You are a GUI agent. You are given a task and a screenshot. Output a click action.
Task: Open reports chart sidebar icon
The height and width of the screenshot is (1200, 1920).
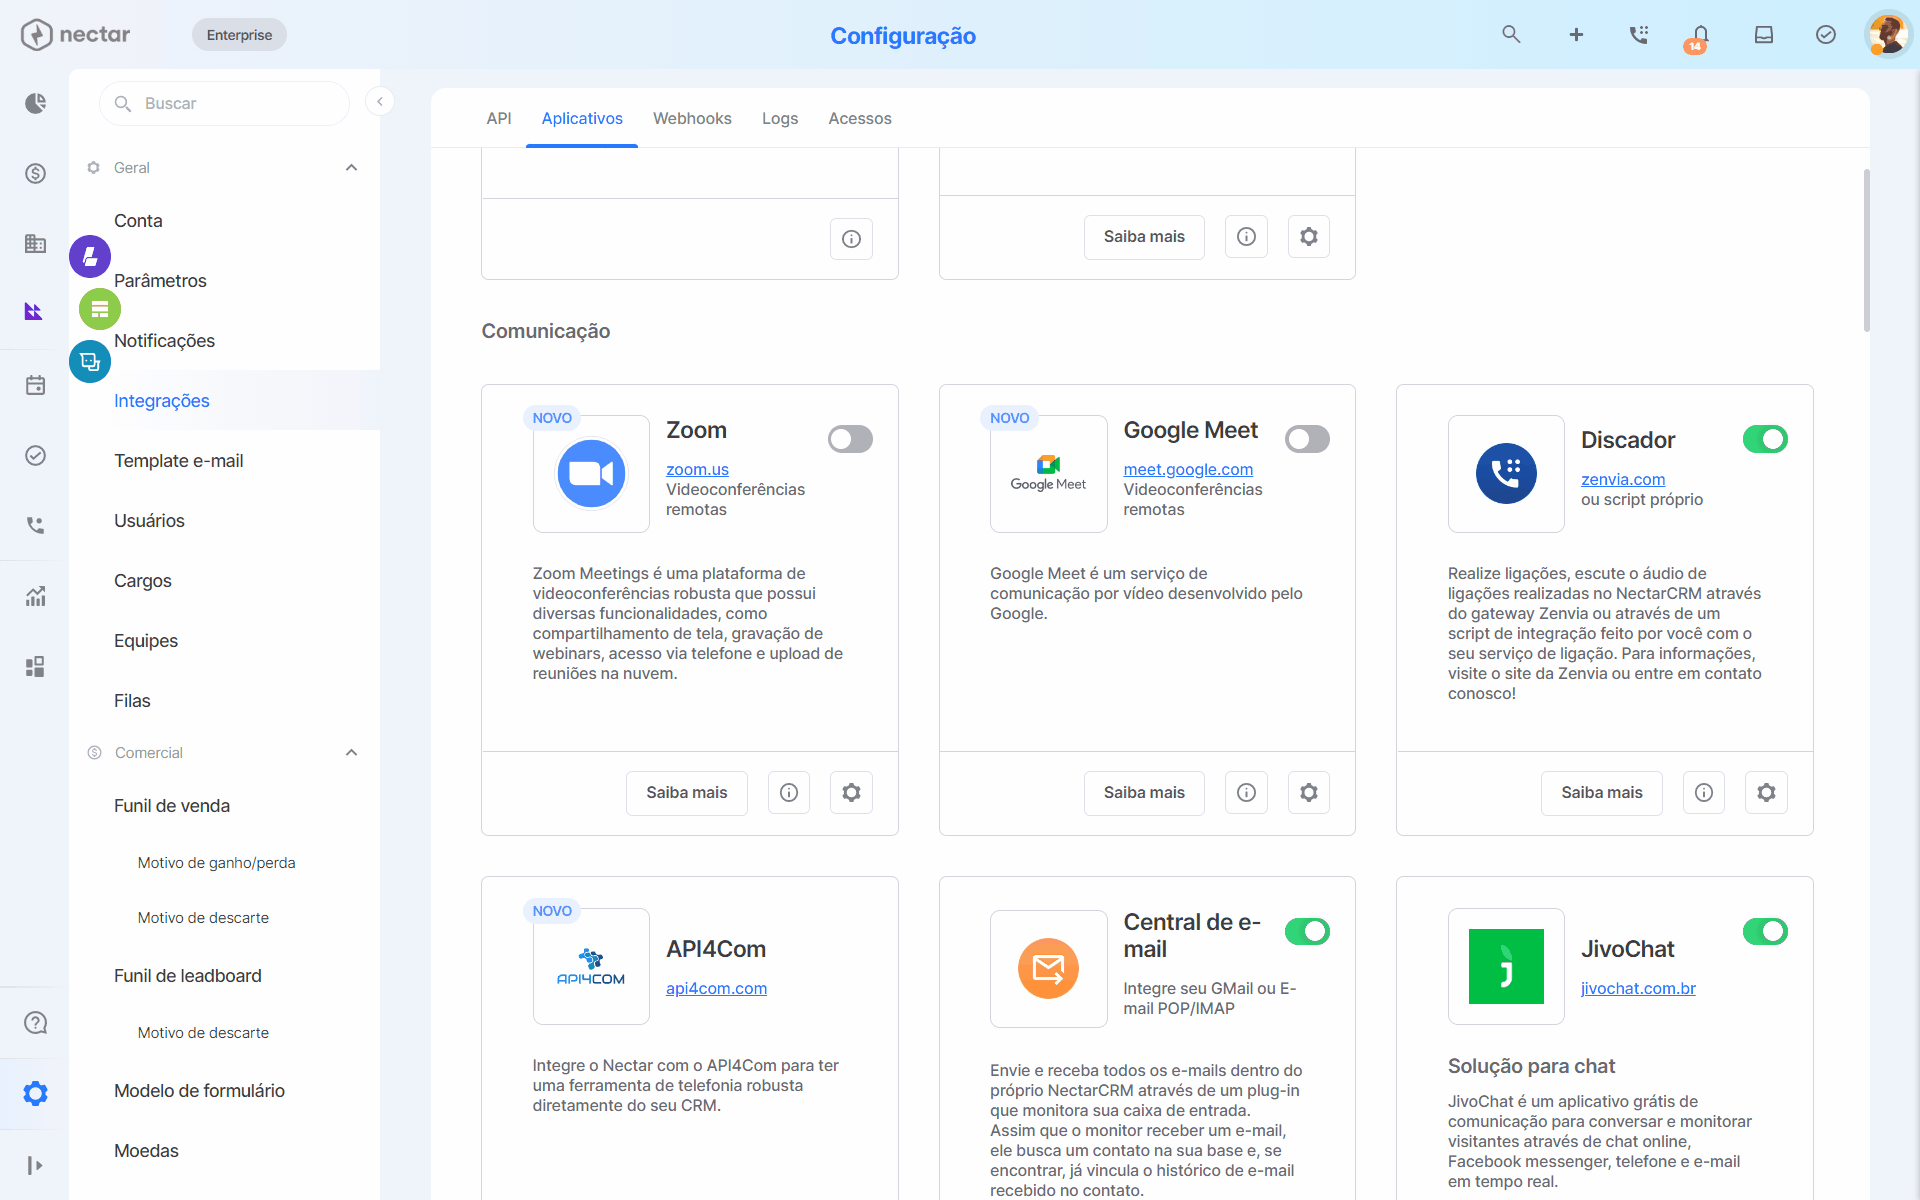tap(35, 596)
